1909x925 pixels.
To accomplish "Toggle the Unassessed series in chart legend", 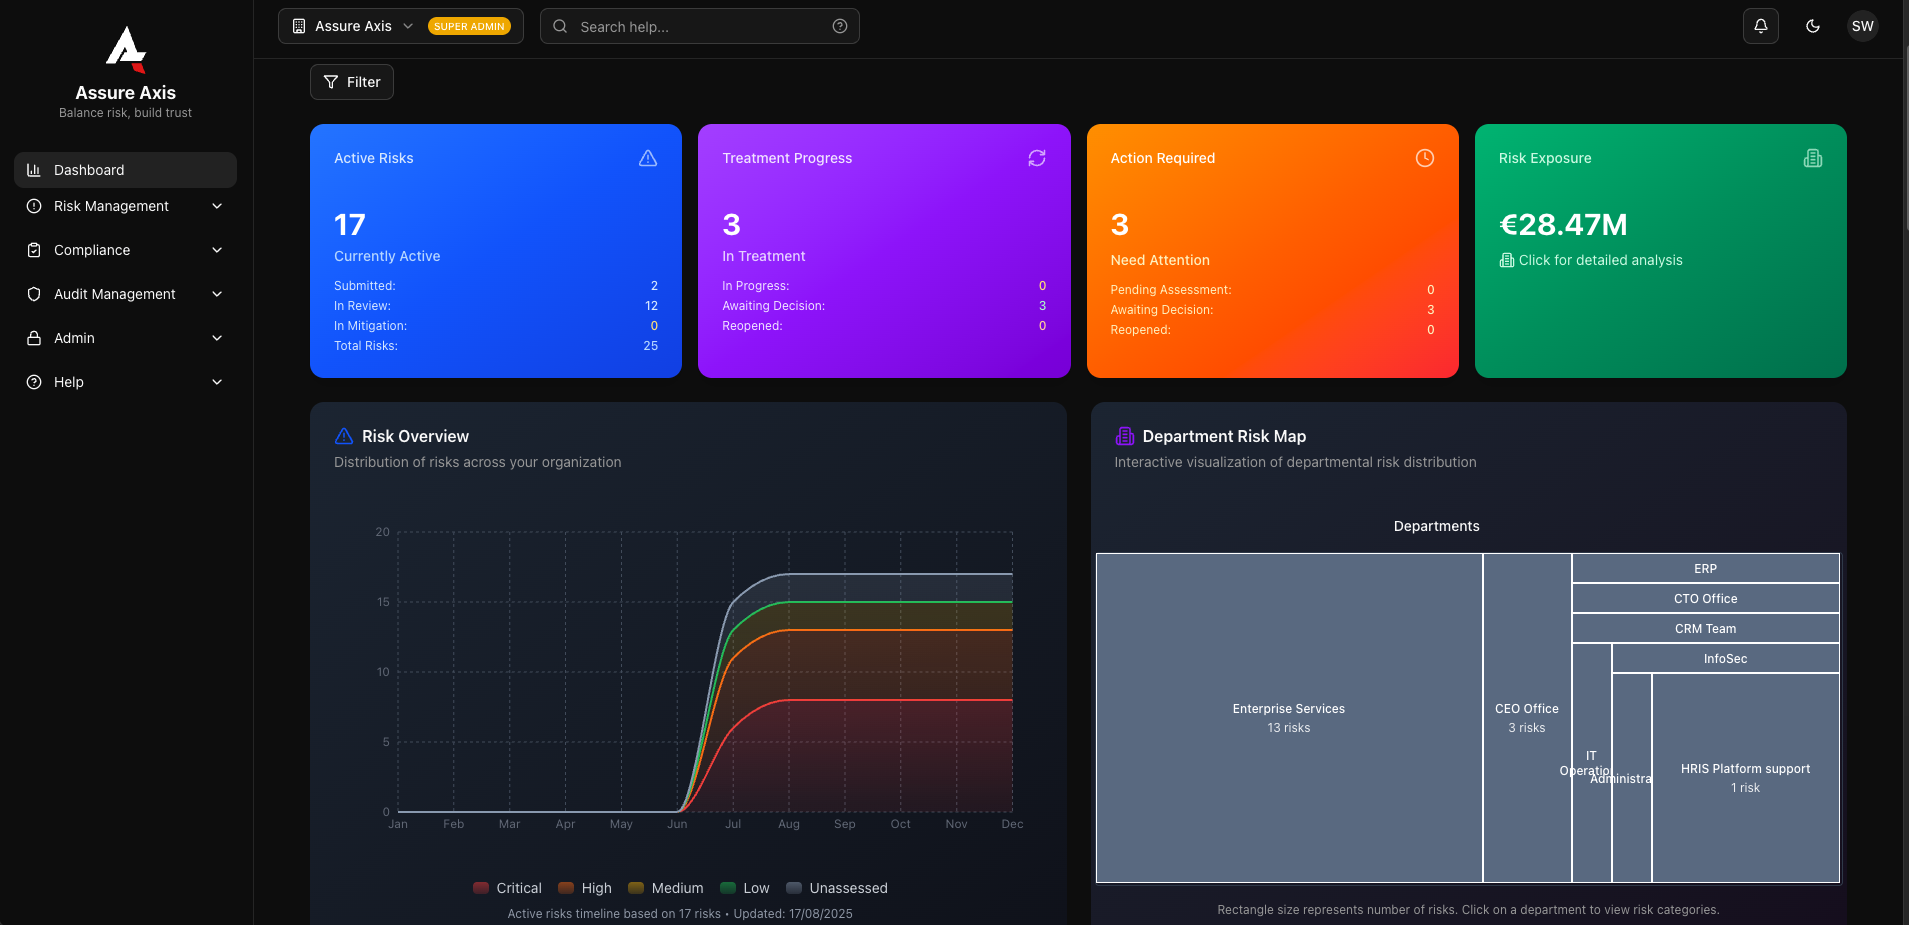I will click(x=837, y=888).
